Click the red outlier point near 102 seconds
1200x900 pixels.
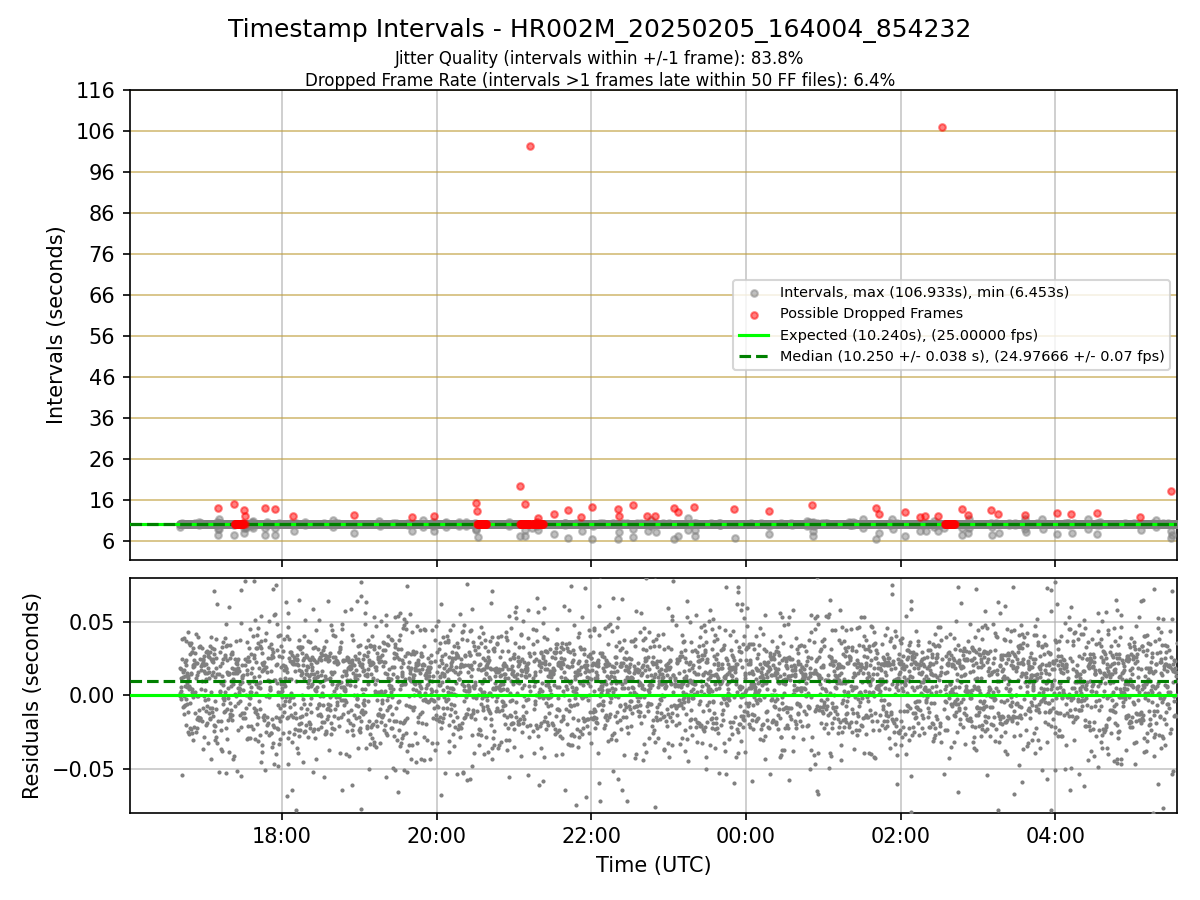[530, 146]
